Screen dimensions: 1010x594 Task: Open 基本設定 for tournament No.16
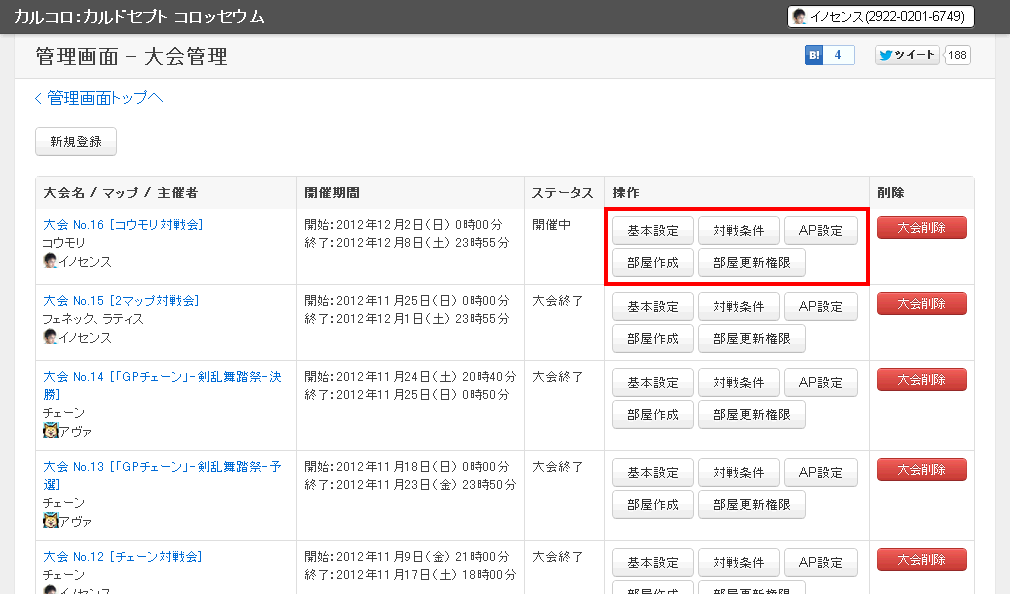652,231
